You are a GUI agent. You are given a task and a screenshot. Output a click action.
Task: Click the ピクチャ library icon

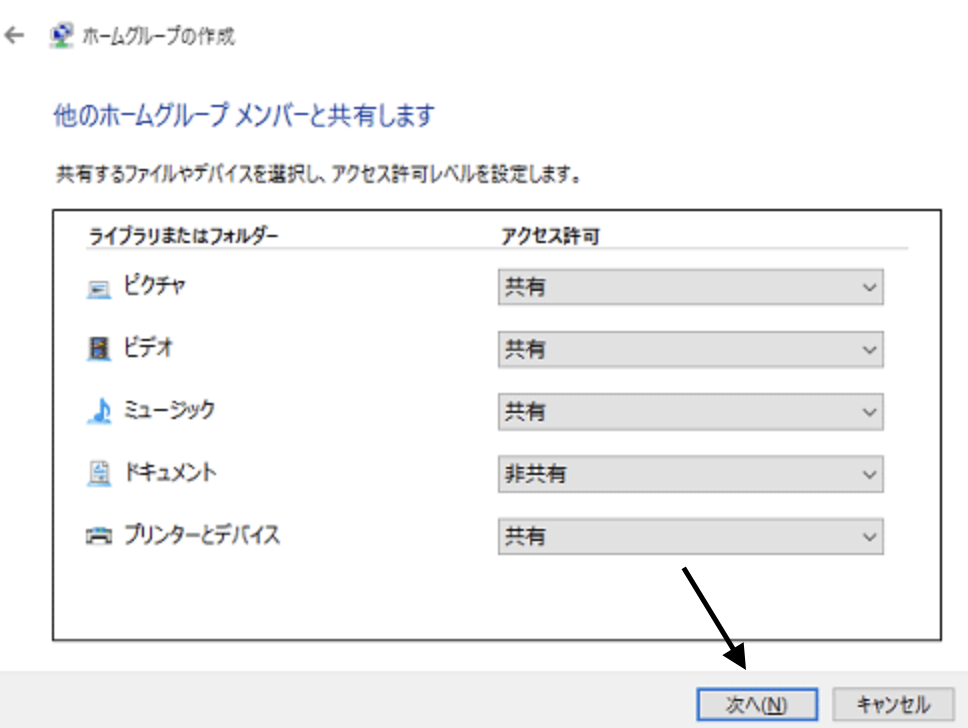pyautogui.click(x=97, y=289)
